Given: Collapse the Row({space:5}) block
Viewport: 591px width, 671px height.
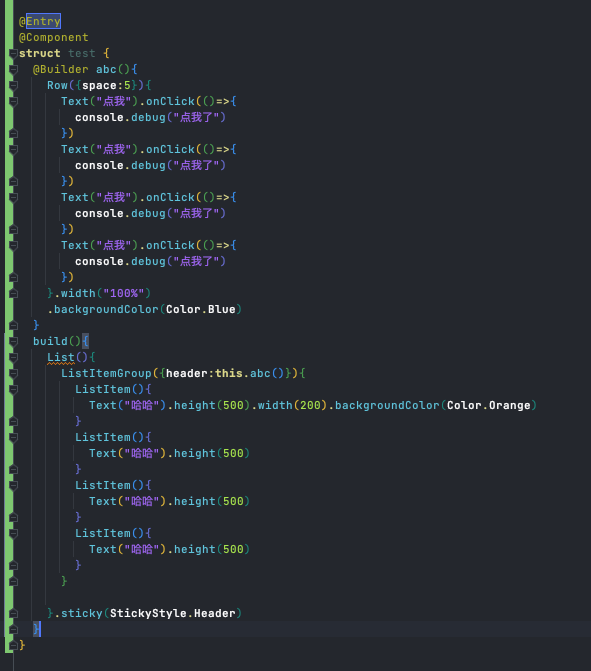Looking at the screenshot, I should (13, 86).
